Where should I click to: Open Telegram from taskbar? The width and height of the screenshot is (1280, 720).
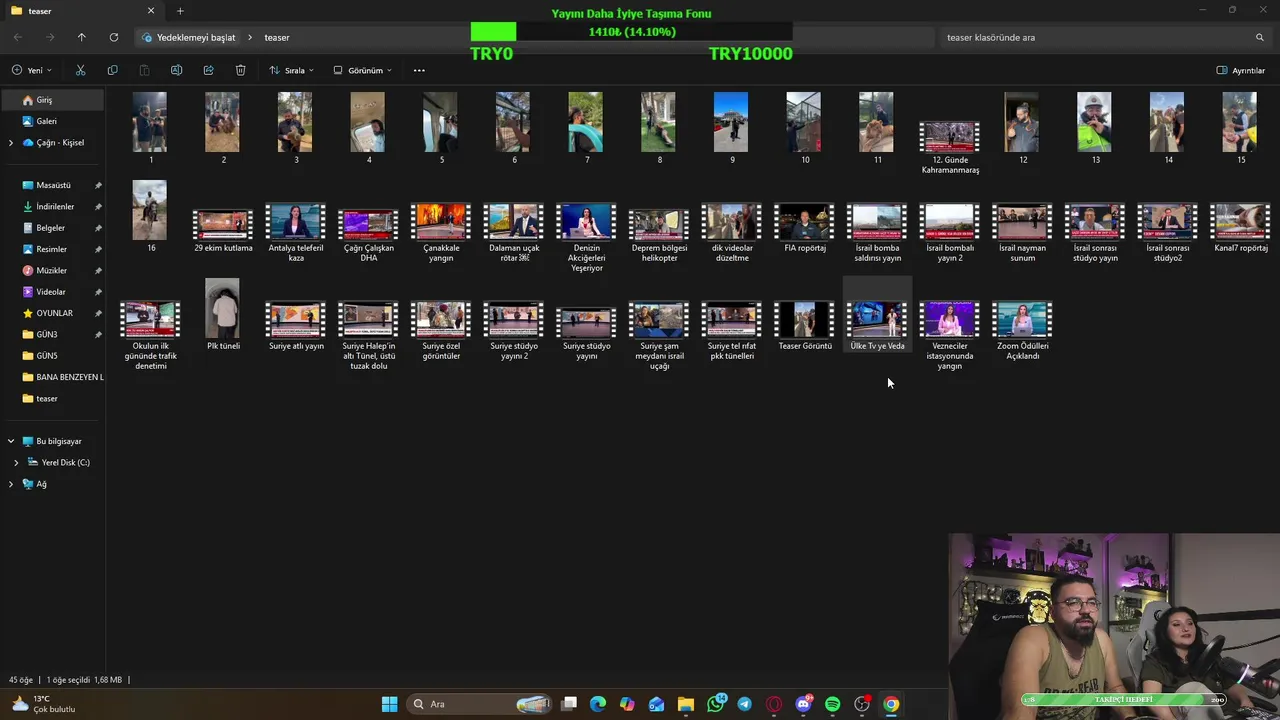pos(744,704)
